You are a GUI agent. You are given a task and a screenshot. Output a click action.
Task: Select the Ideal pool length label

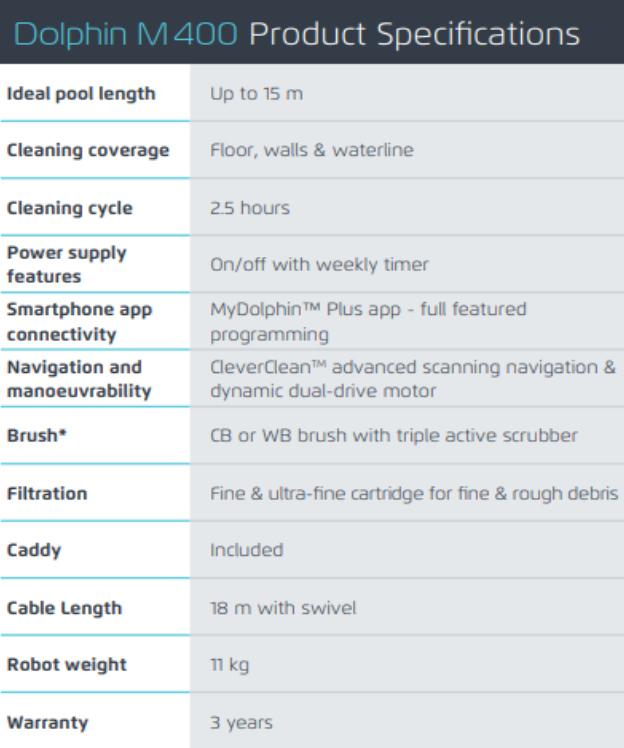click(x=81, y=94)
